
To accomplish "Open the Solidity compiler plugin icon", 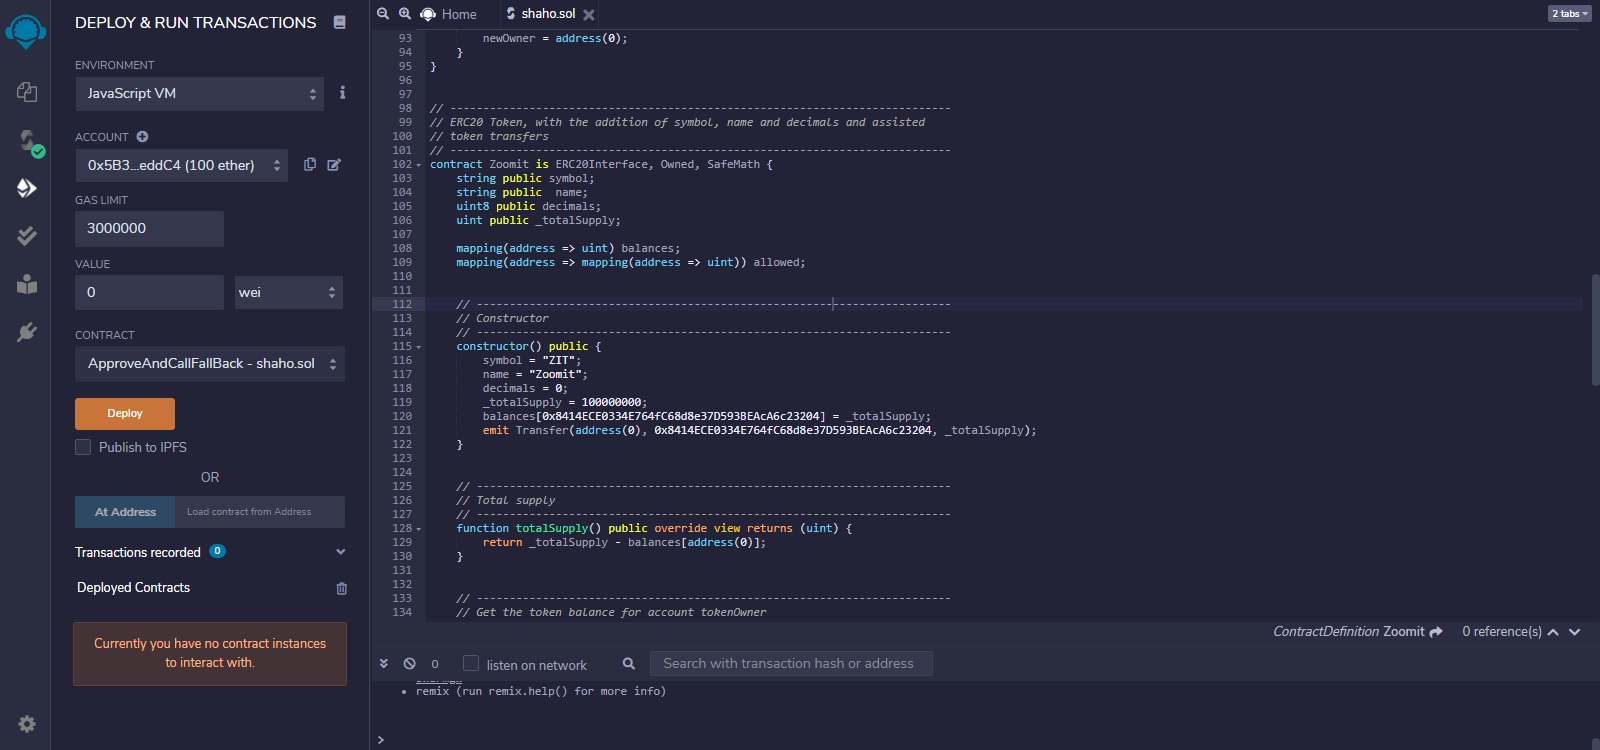I will [27, 141].
